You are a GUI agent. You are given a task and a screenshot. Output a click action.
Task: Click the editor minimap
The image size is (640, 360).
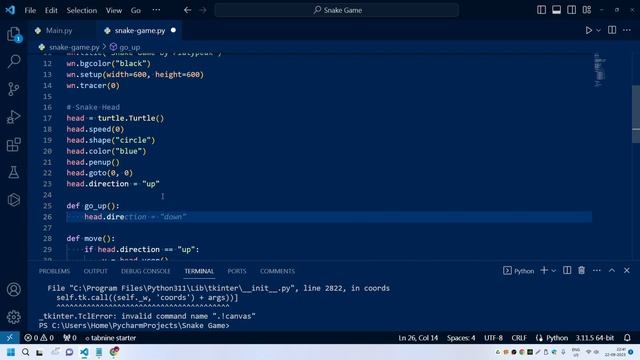point(600,70)
